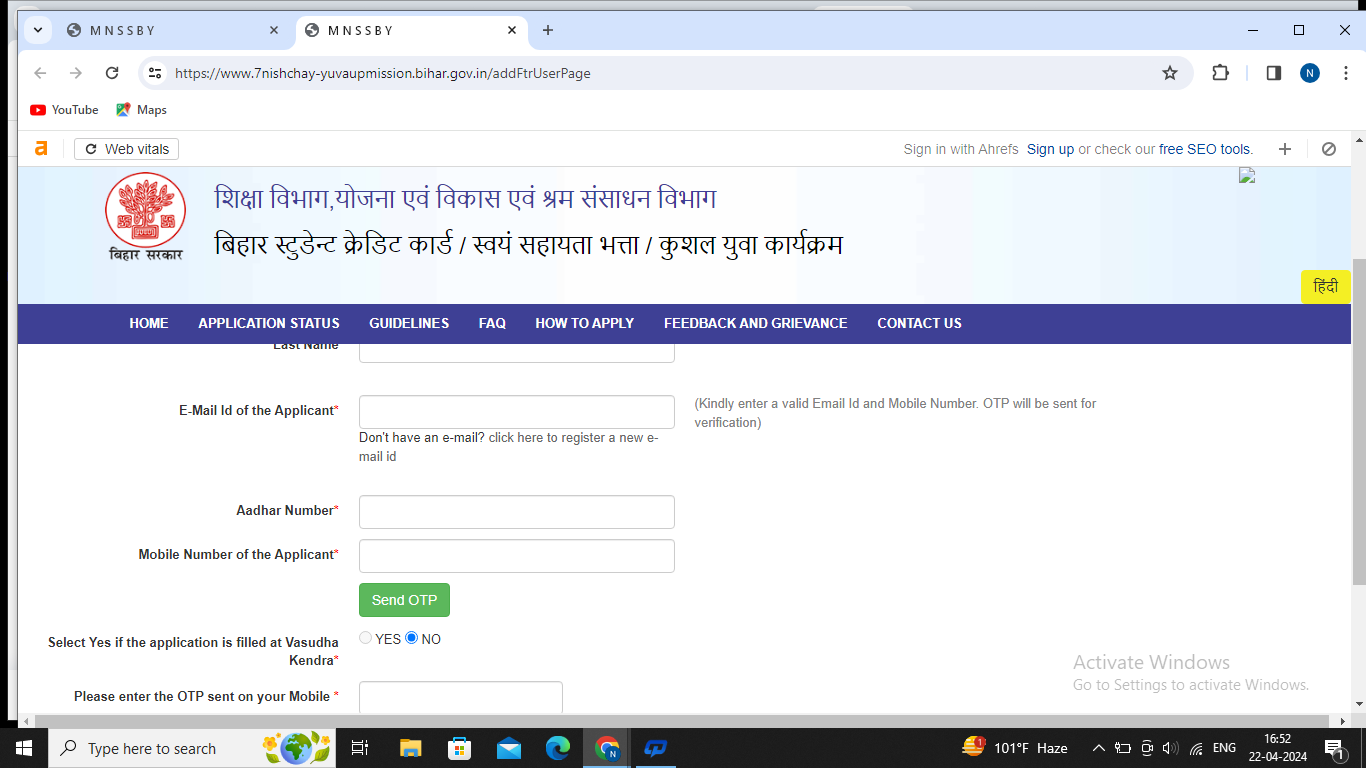Open the notifications icon in system tray
Screen dimensions: 1366x768
click(x=1334, y=747)
